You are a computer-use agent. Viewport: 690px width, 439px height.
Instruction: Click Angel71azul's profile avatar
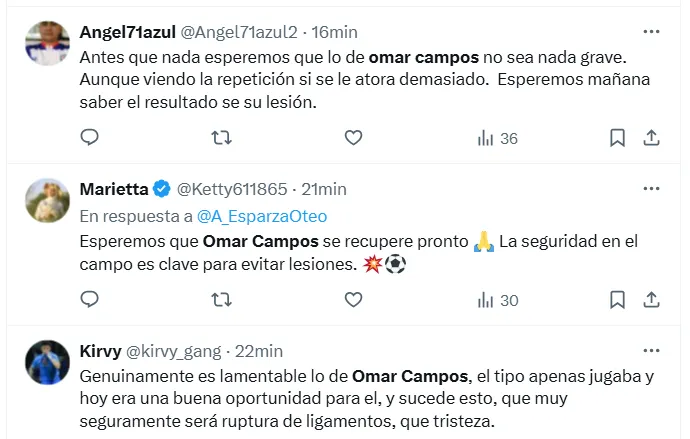(46, 44)
